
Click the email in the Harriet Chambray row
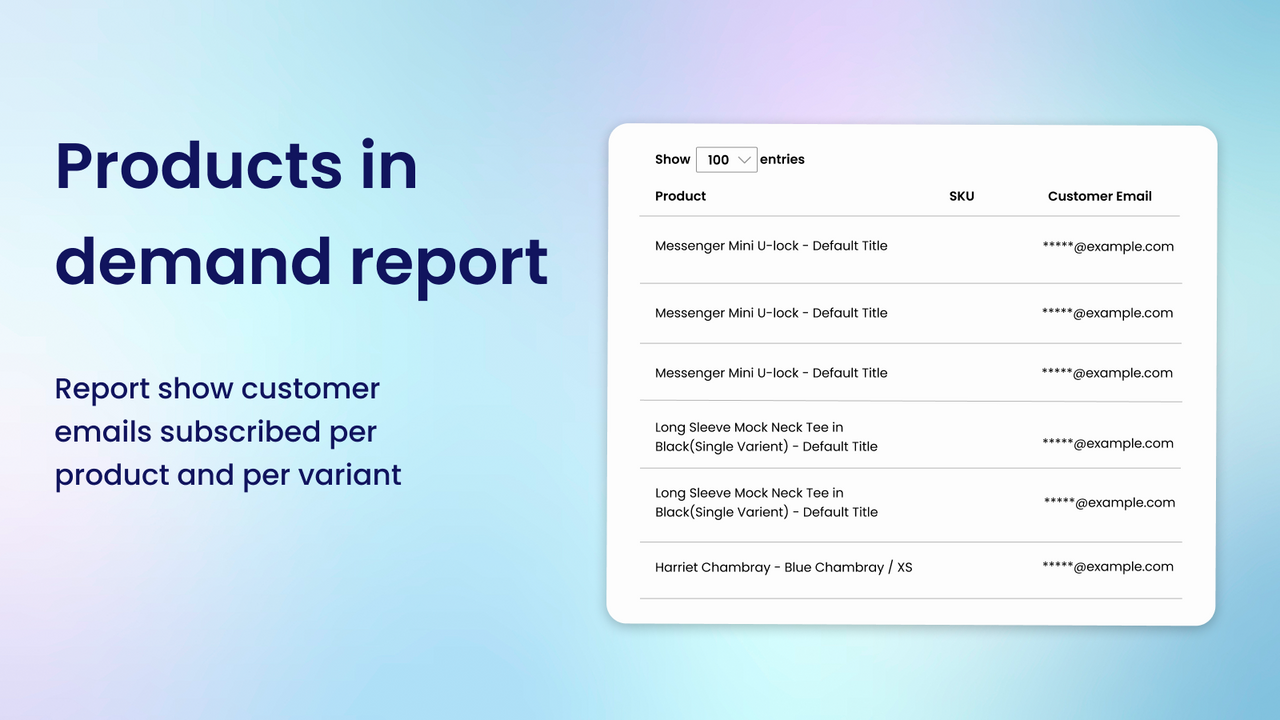click(1108, 566)
